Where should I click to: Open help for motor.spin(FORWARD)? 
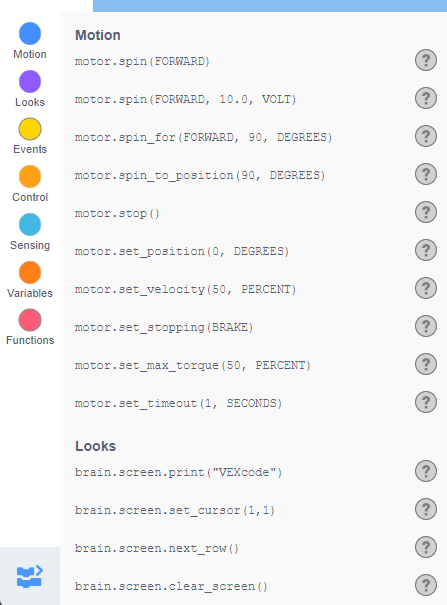coord(426,60)
